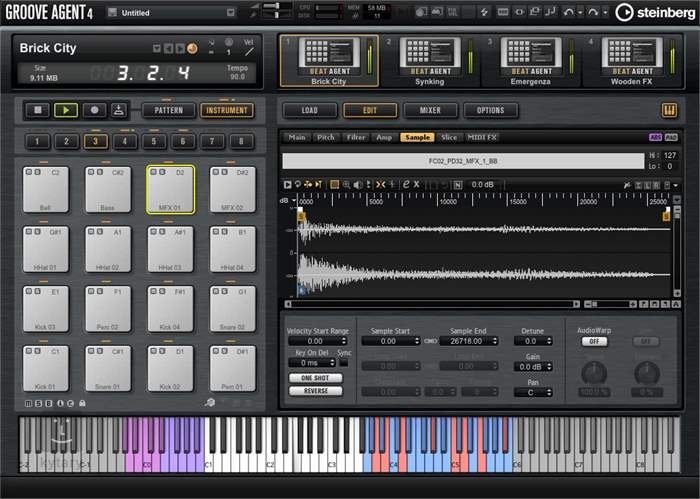The width and height of the screenshot is (700, 499).
Task: Toggle the ABS button in the tab bar
Action: (655, 137)
